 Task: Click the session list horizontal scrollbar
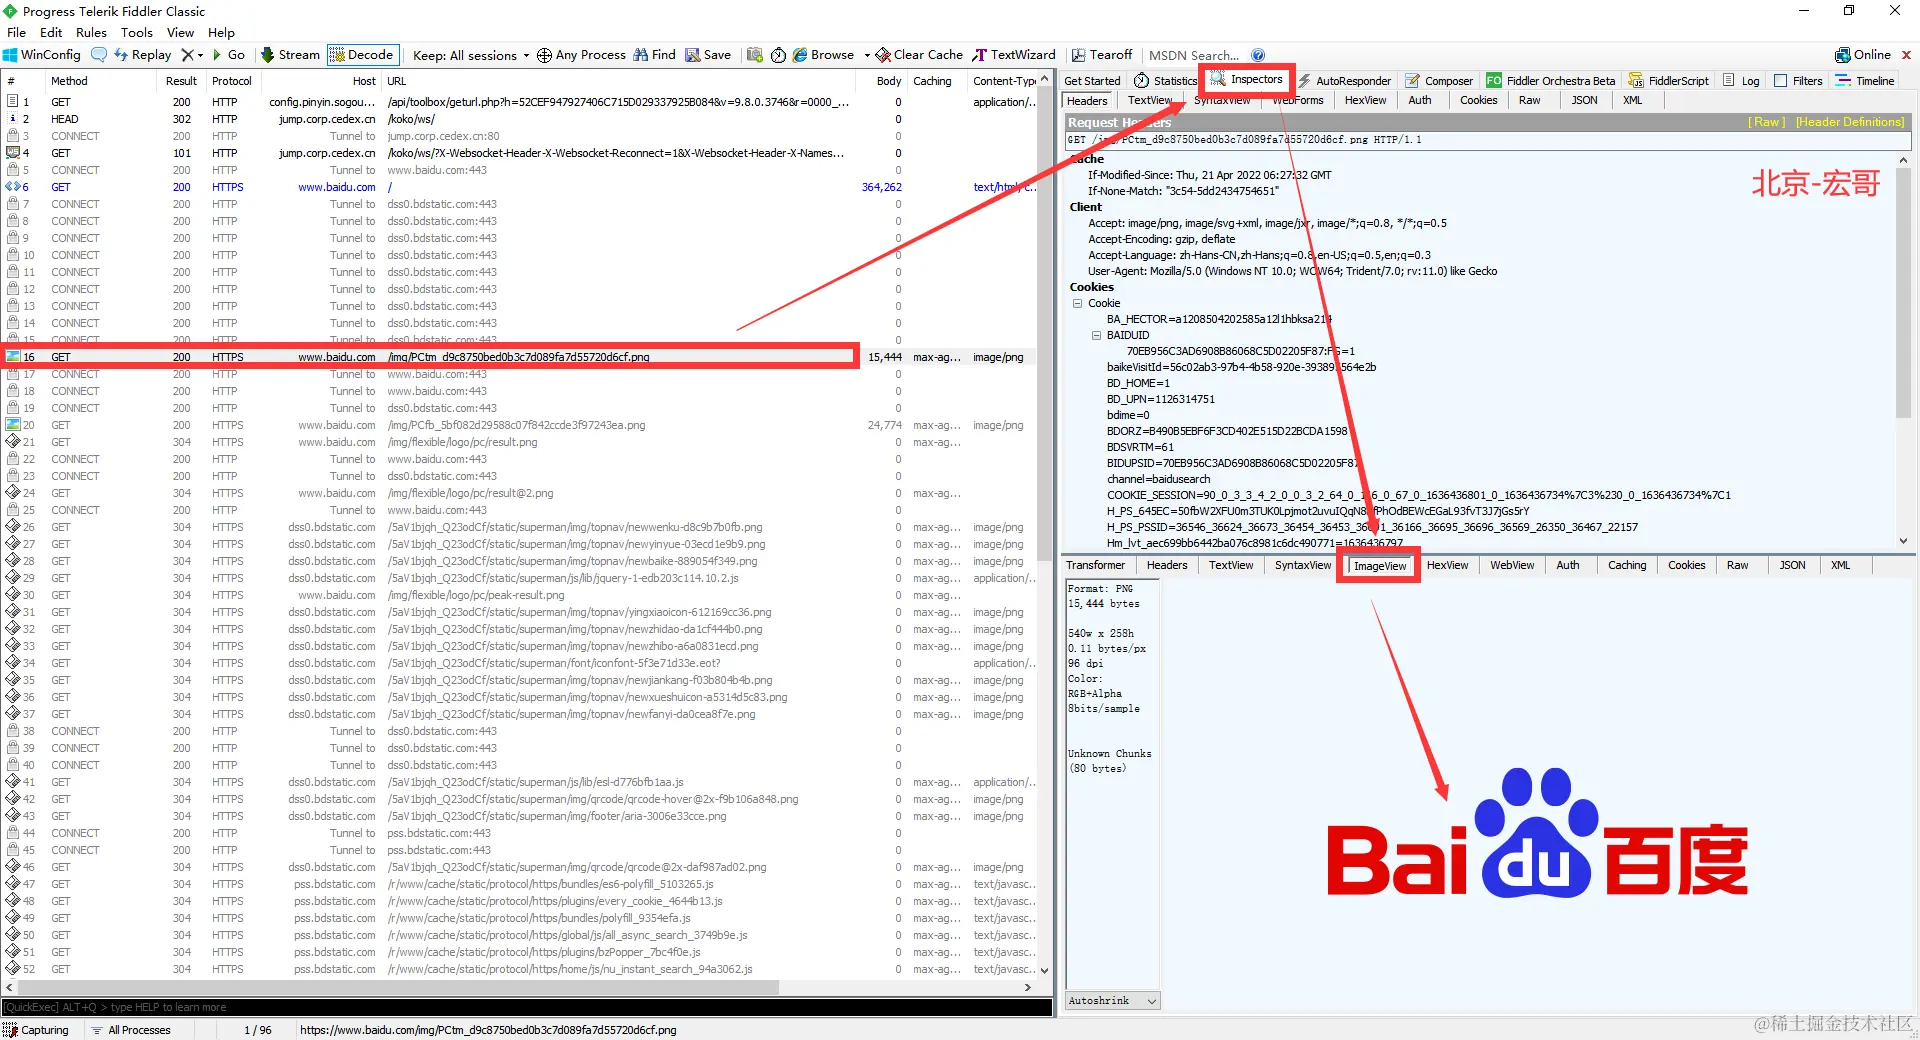pos(397,987)
